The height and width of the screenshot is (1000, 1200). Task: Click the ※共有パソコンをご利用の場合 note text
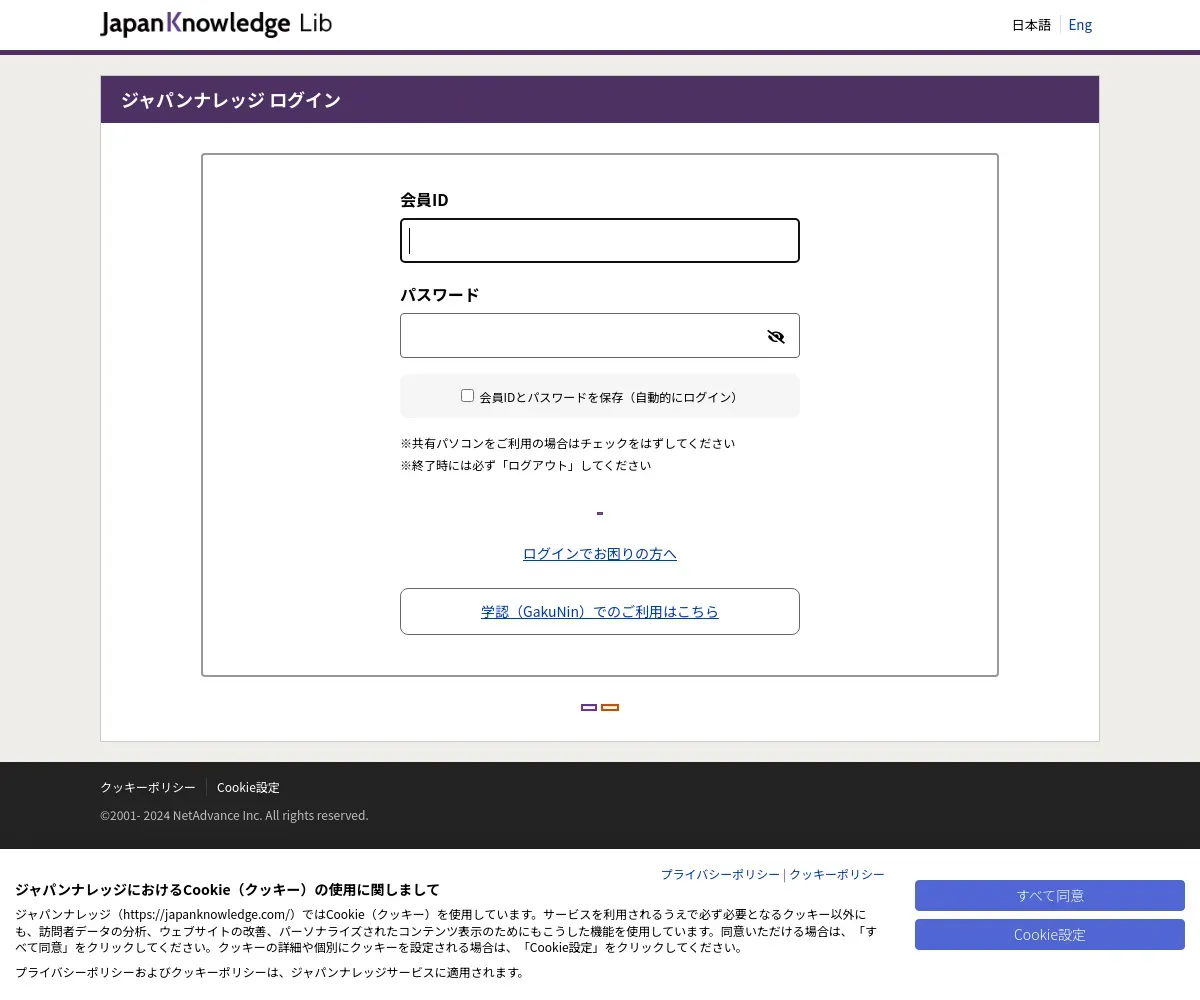coord(568,444)
